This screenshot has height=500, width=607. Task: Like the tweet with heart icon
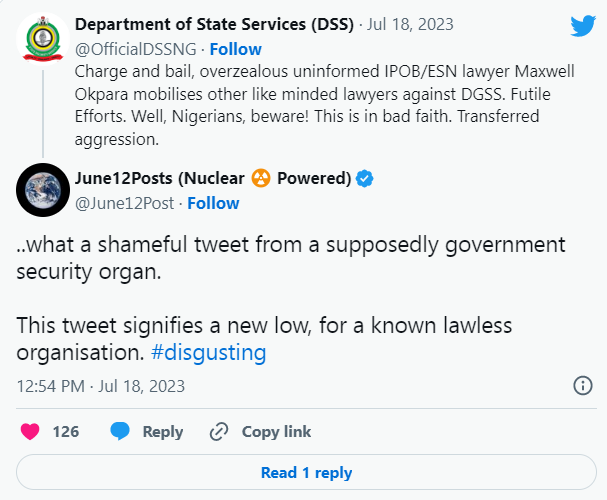pos(31,432)
